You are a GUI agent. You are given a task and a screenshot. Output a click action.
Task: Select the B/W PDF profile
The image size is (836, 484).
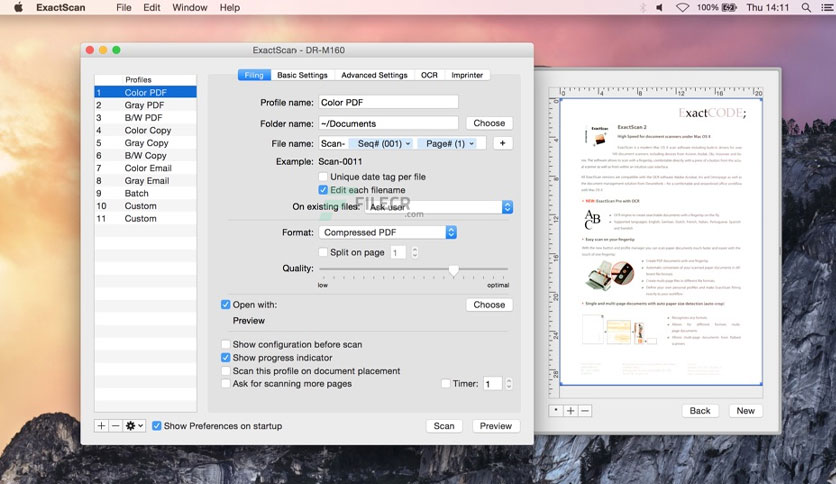146,118
